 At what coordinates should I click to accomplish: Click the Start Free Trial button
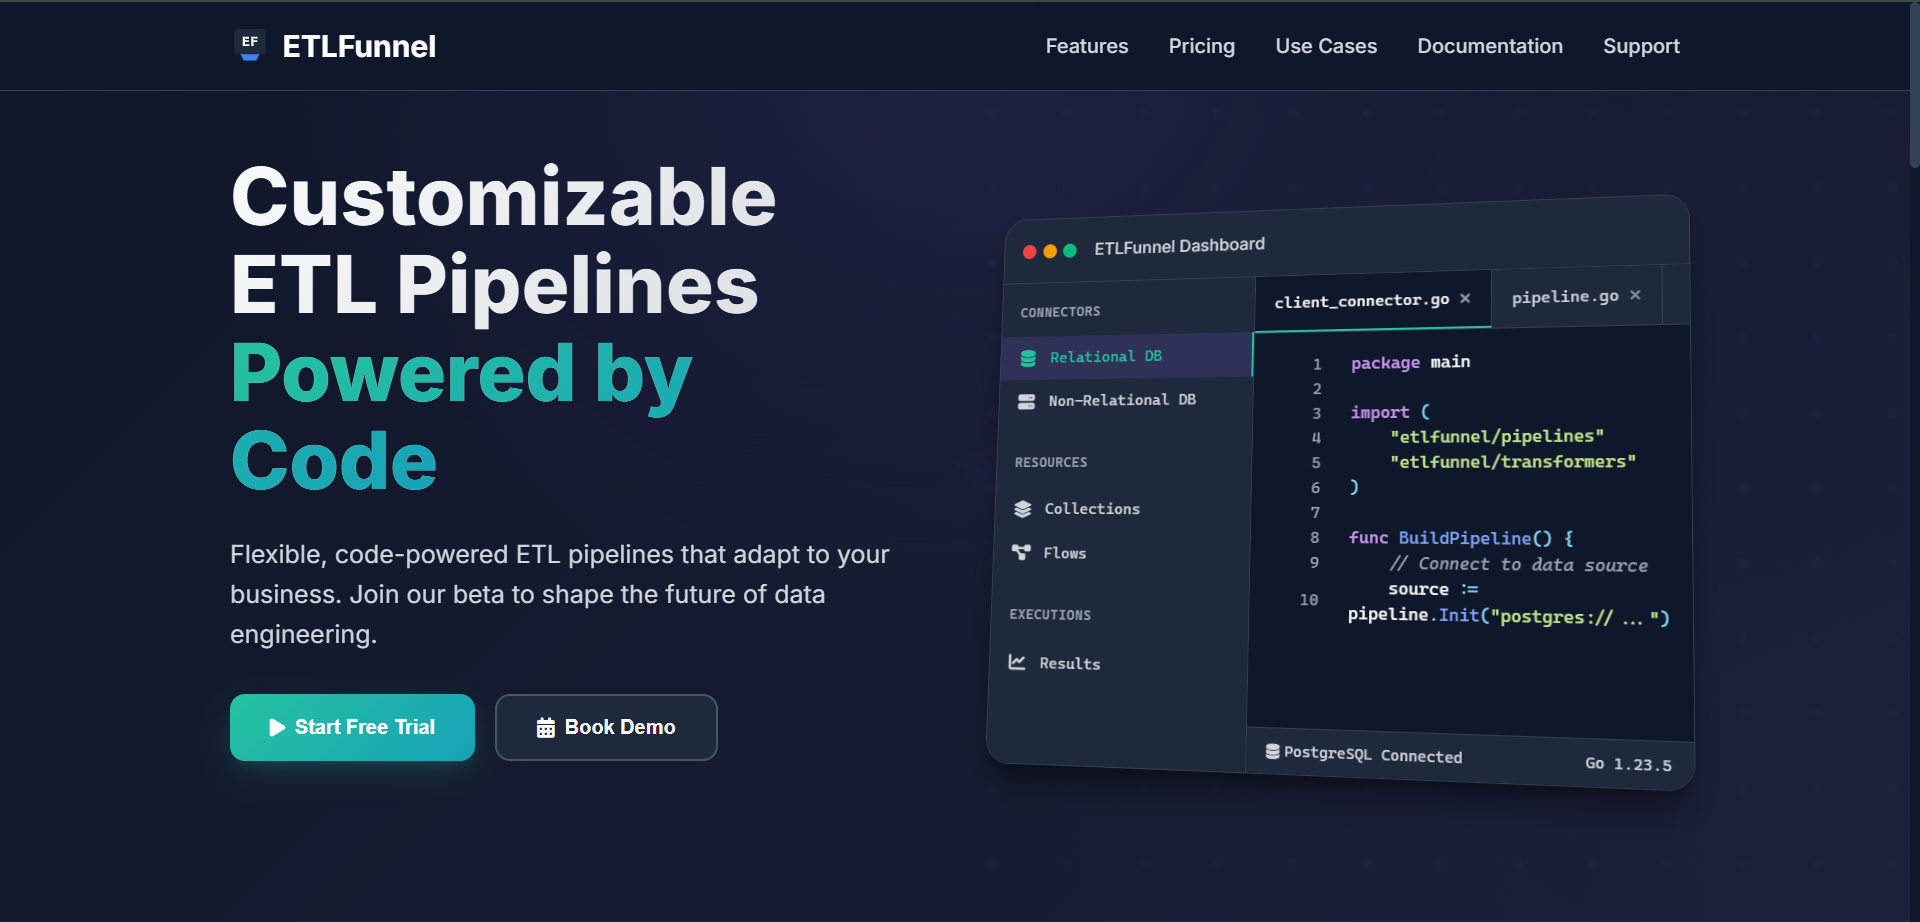[352, 727]
